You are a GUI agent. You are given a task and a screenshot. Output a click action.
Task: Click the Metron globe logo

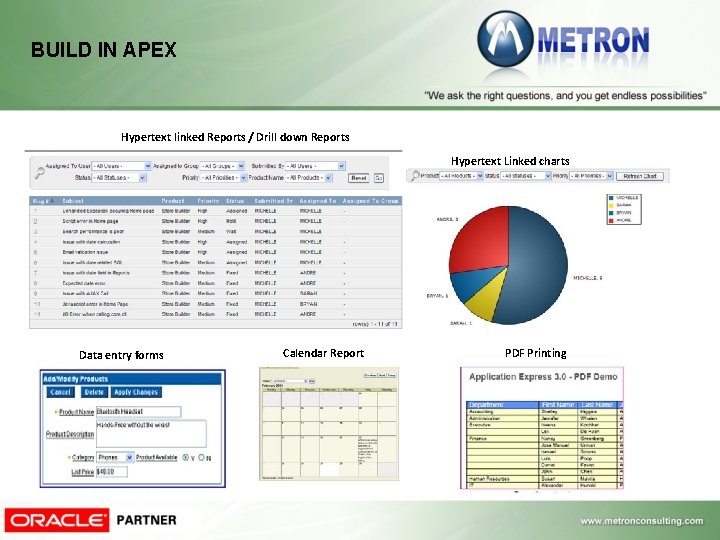[505, 39]
